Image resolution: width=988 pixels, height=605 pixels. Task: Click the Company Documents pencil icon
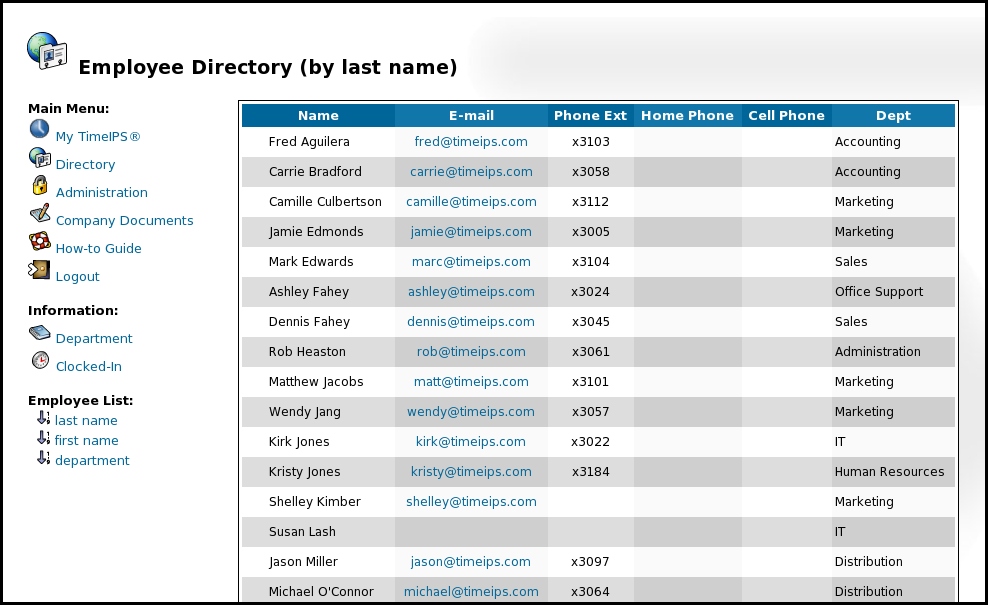(40, 213)
